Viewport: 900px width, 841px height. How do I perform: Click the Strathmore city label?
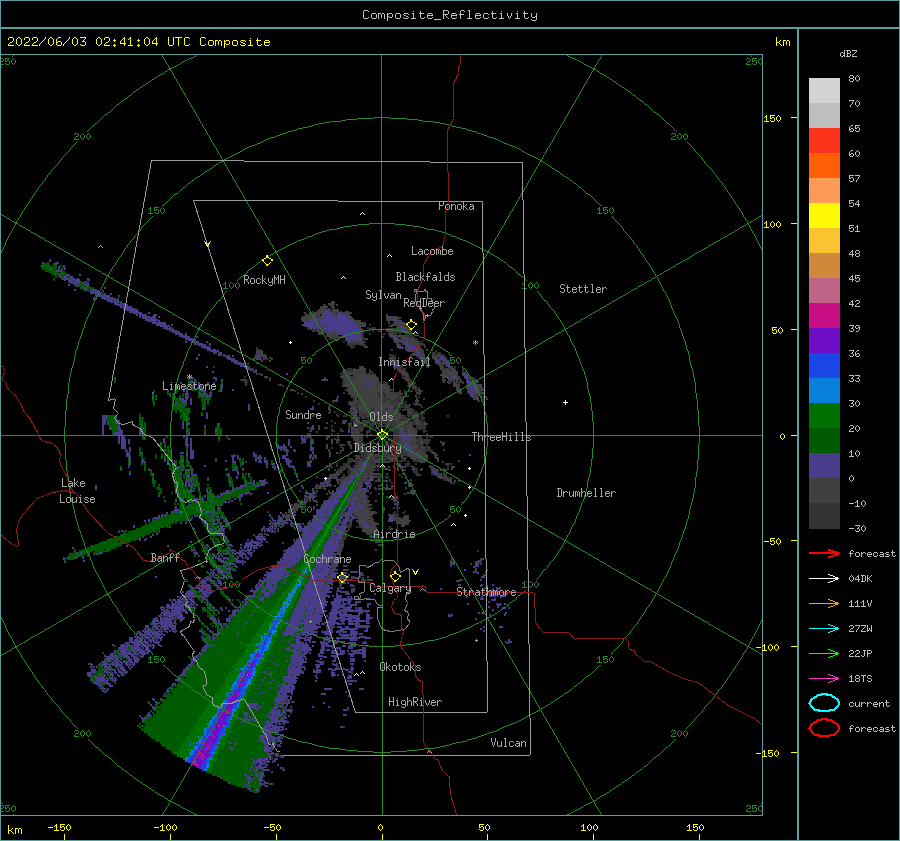pos(486,592)
